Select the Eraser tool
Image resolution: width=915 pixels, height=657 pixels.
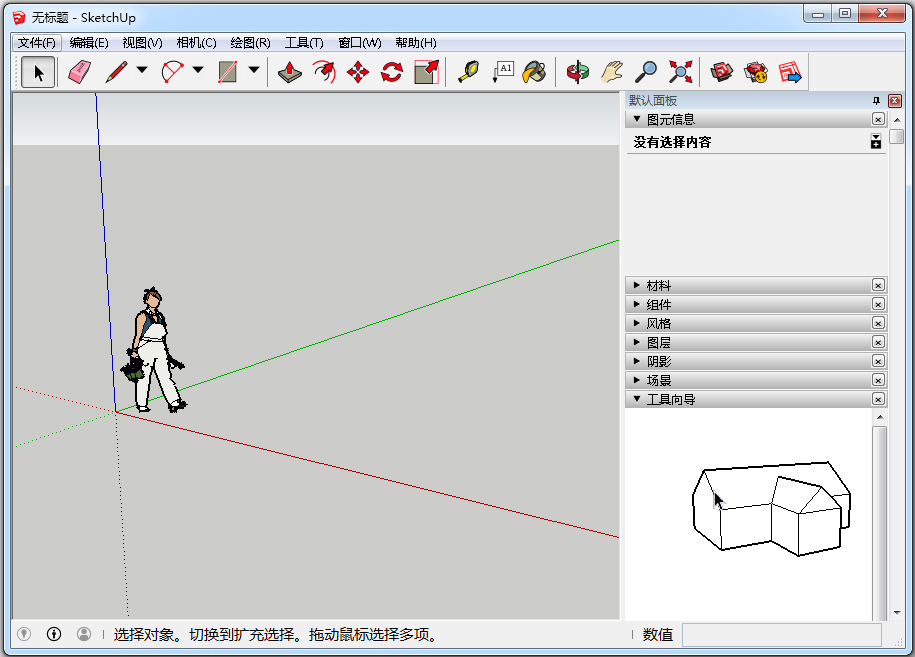coord(79,71)
